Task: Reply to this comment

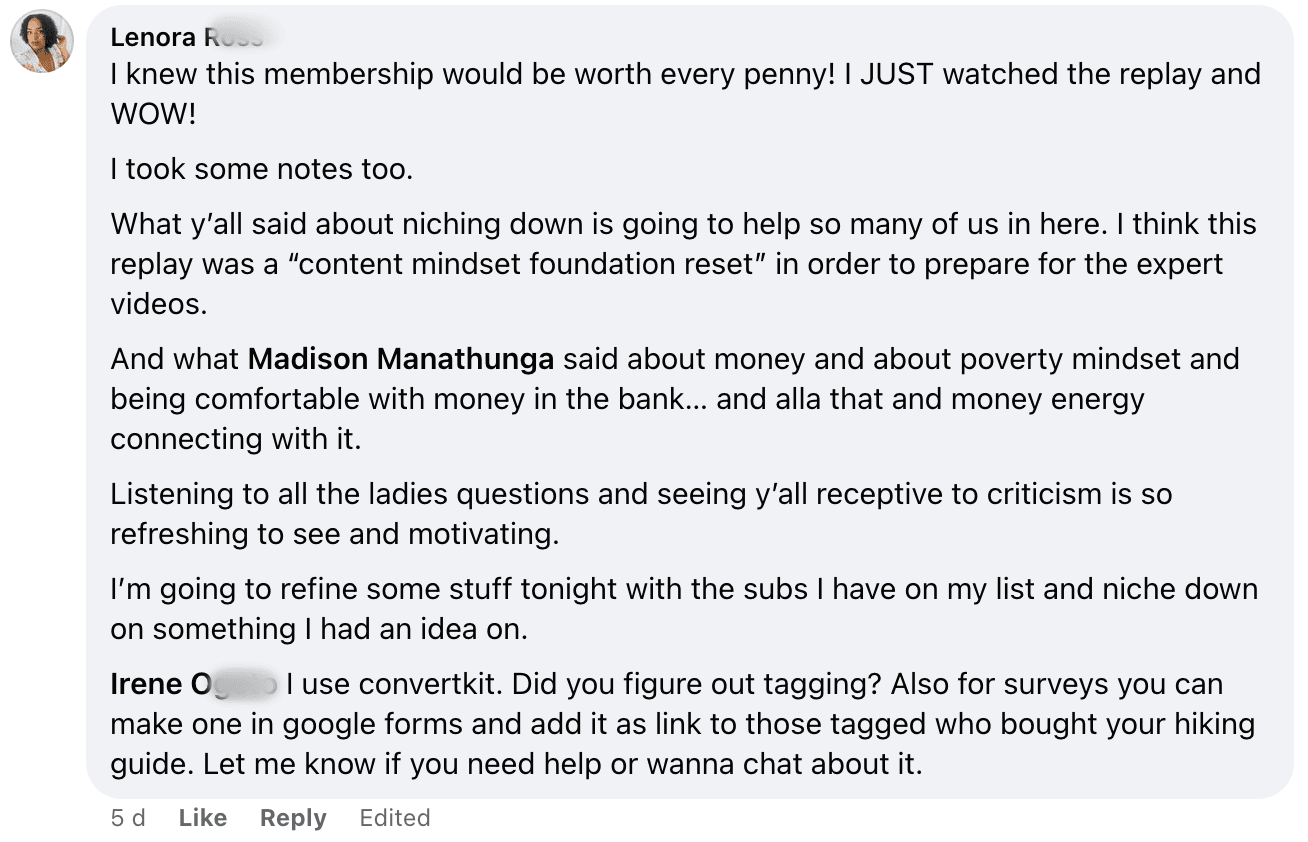Action: click(x=293, y=818)
